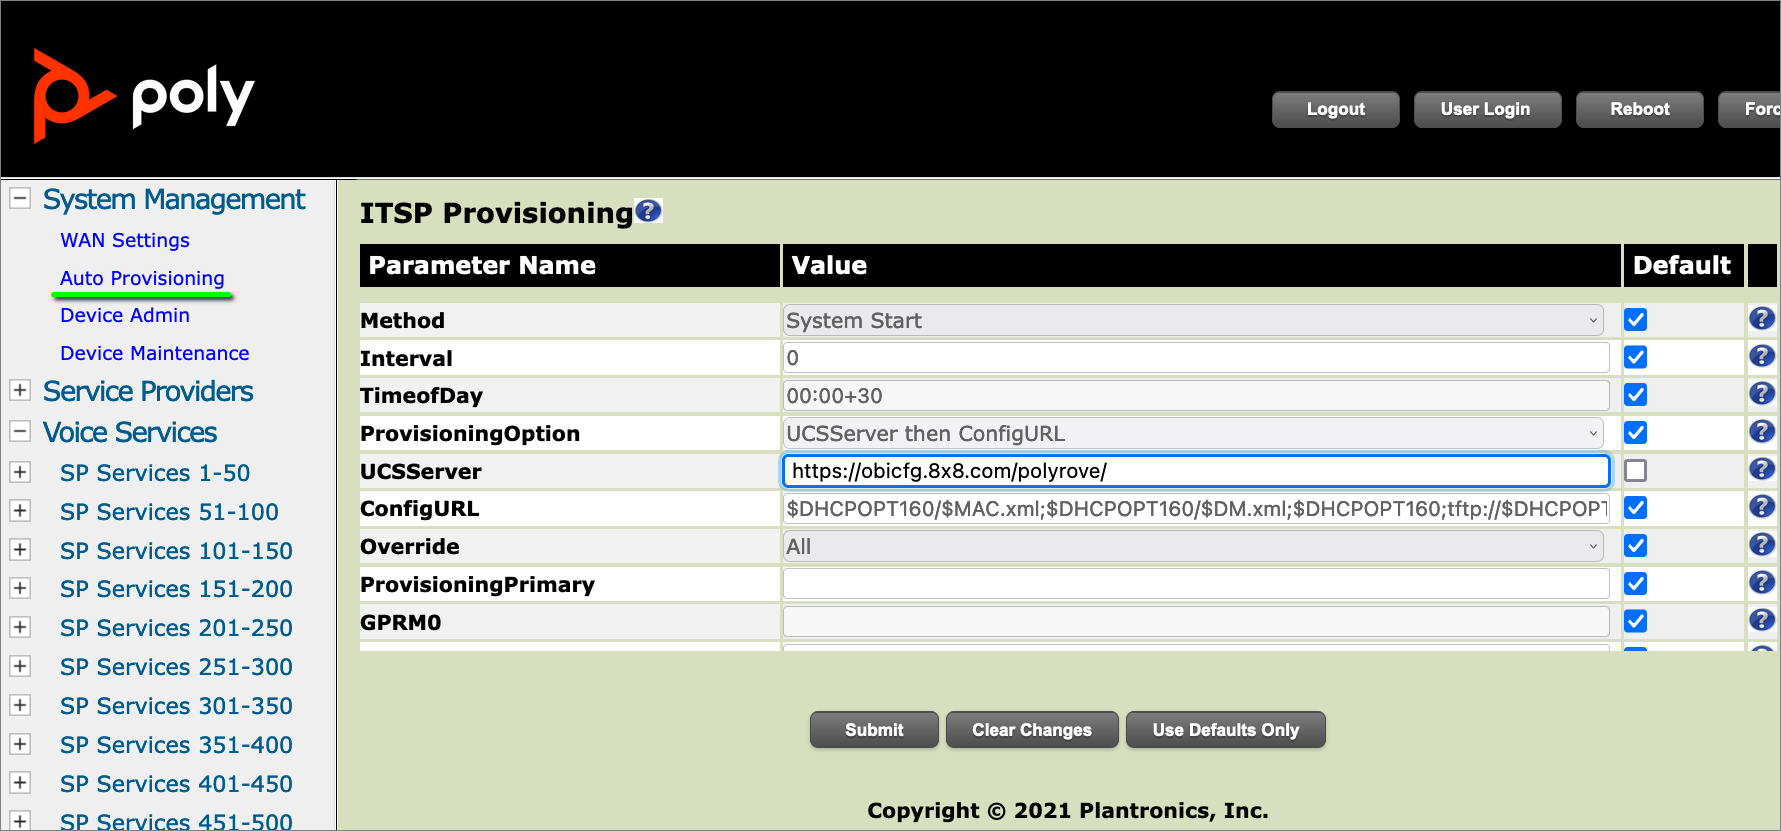Toggle ConfigURL default checkbox
This screenshot has height=831, width=1781.
tap(1635, 508)
